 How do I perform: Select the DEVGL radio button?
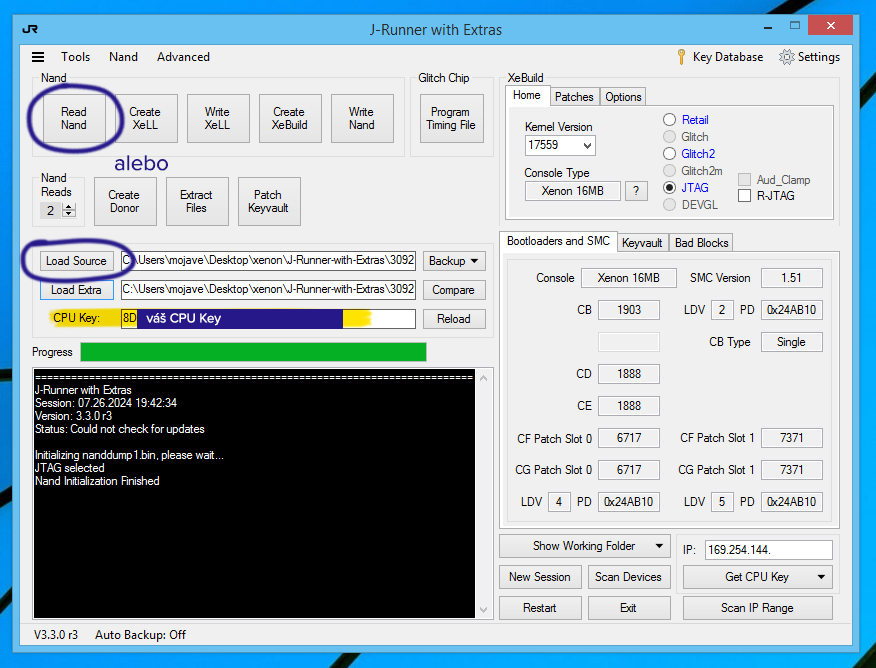coord(669,205)
